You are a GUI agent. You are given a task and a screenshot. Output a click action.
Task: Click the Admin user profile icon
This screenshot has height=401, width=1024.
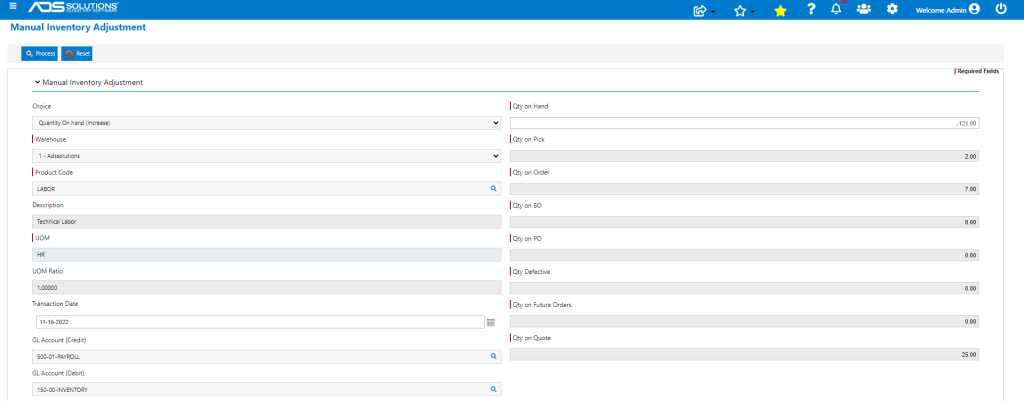point(974,9)
